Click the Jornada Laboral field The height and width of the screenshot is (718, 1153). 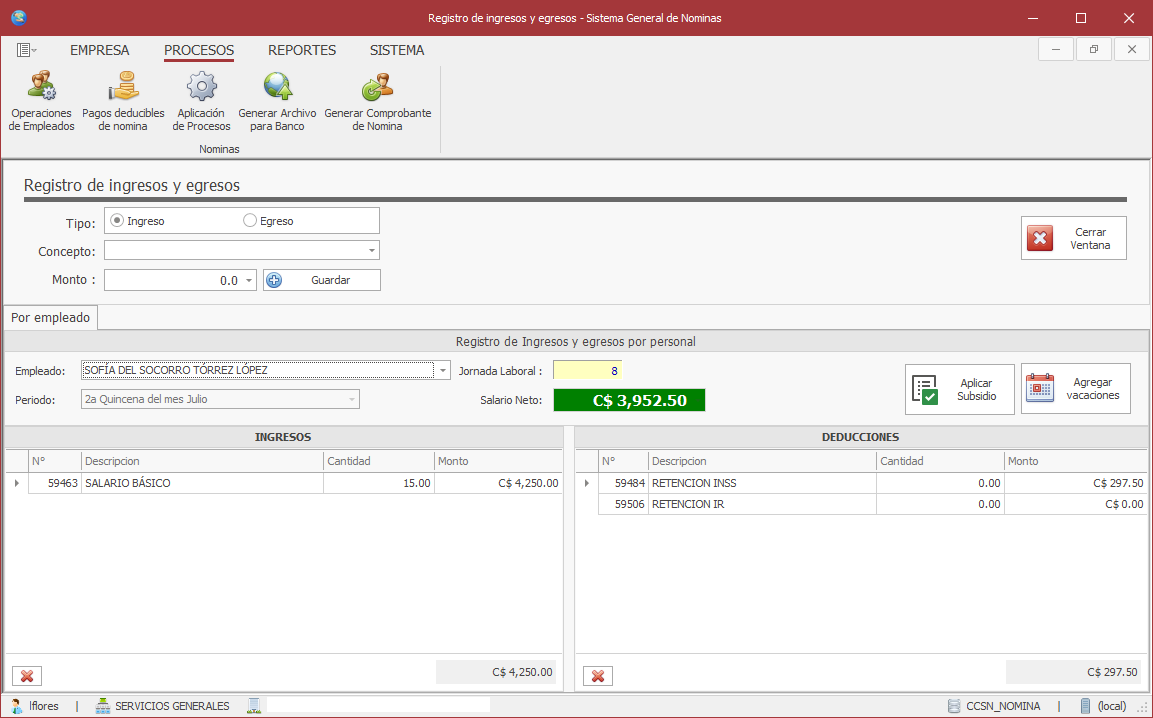[x=588, y=371]
